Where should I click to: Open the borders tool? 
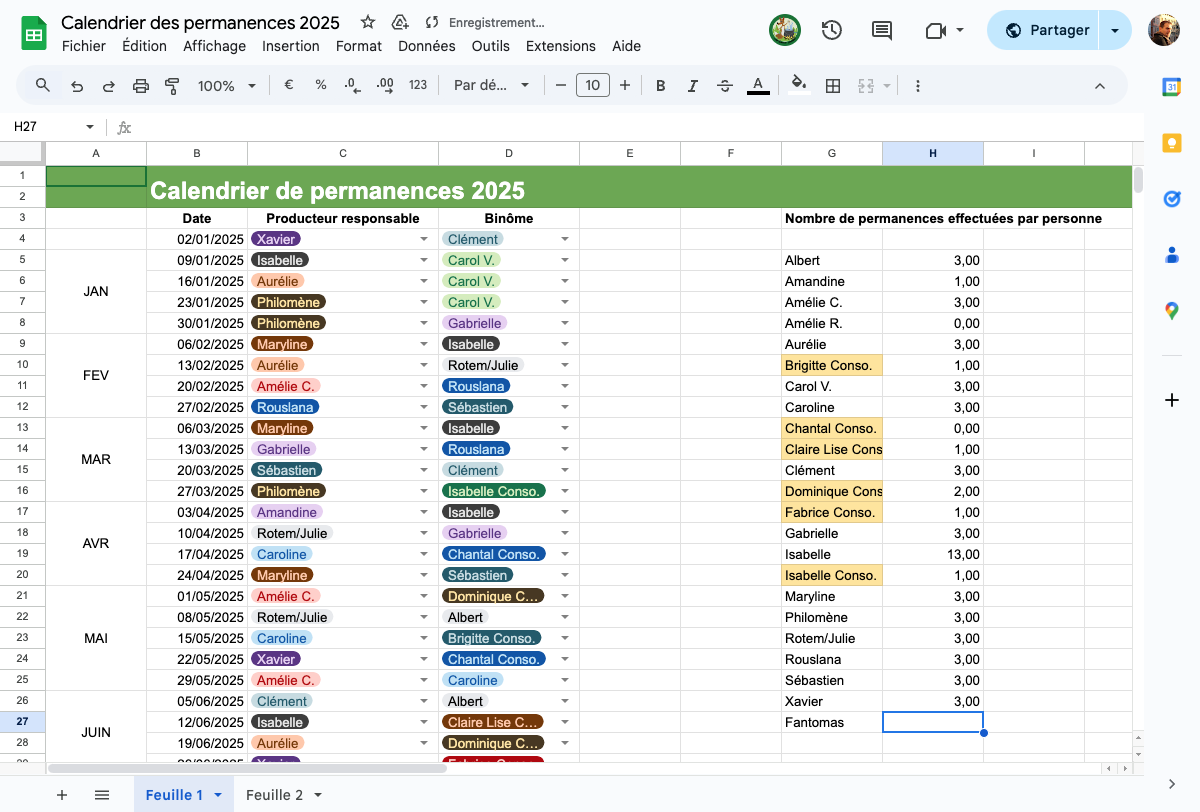pos(832,86)
